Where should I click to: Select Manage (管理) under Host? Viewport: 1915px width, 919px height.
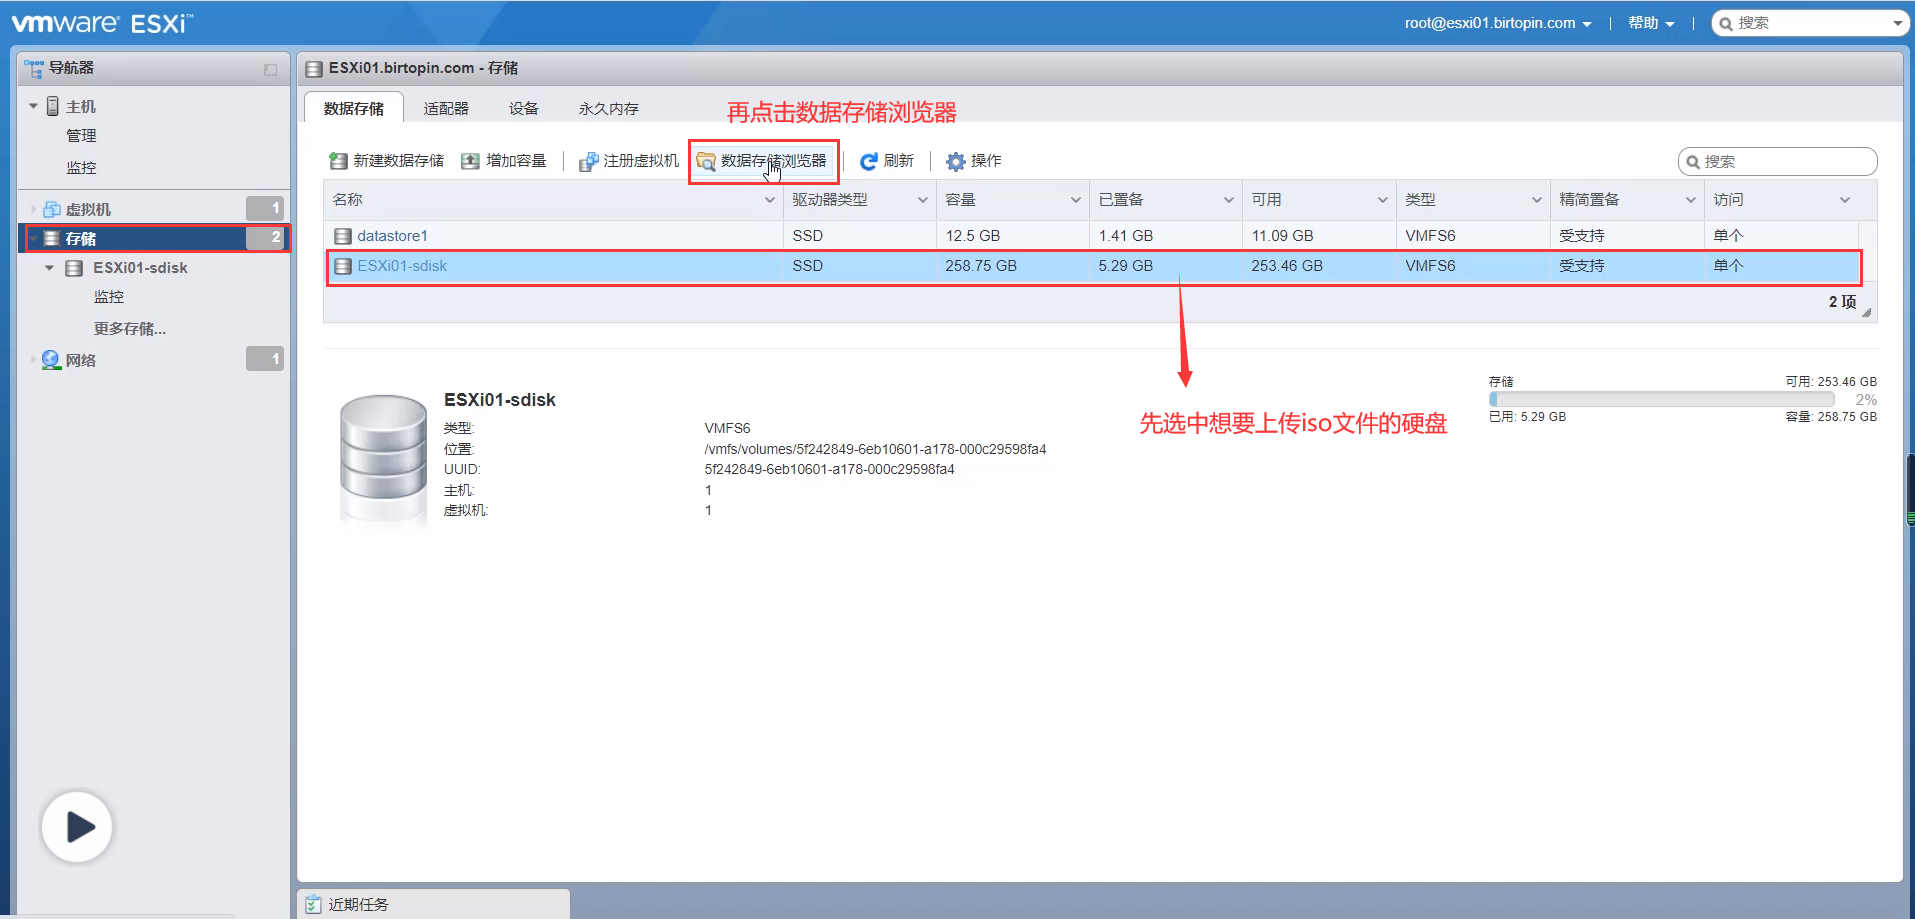click(82, 136)
